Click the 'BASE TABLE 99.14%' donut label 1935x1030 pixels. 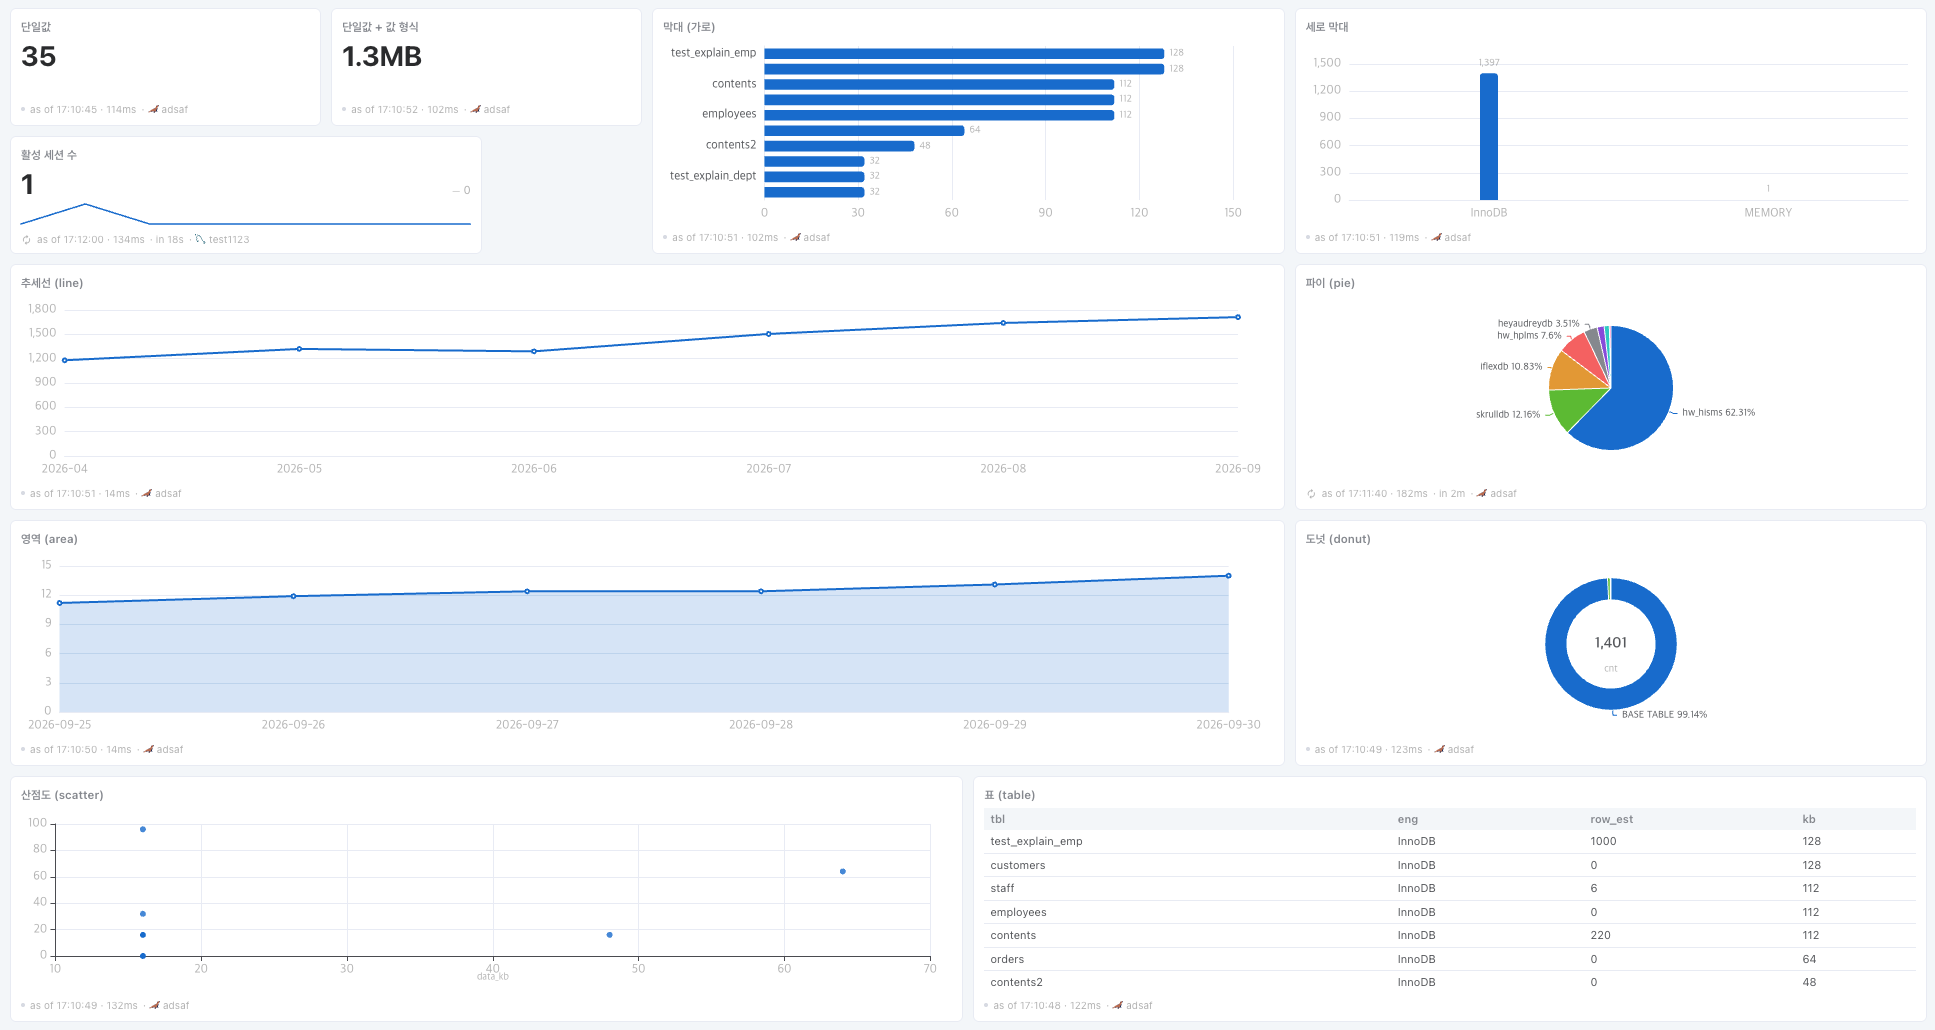[x=1664, y=715]
